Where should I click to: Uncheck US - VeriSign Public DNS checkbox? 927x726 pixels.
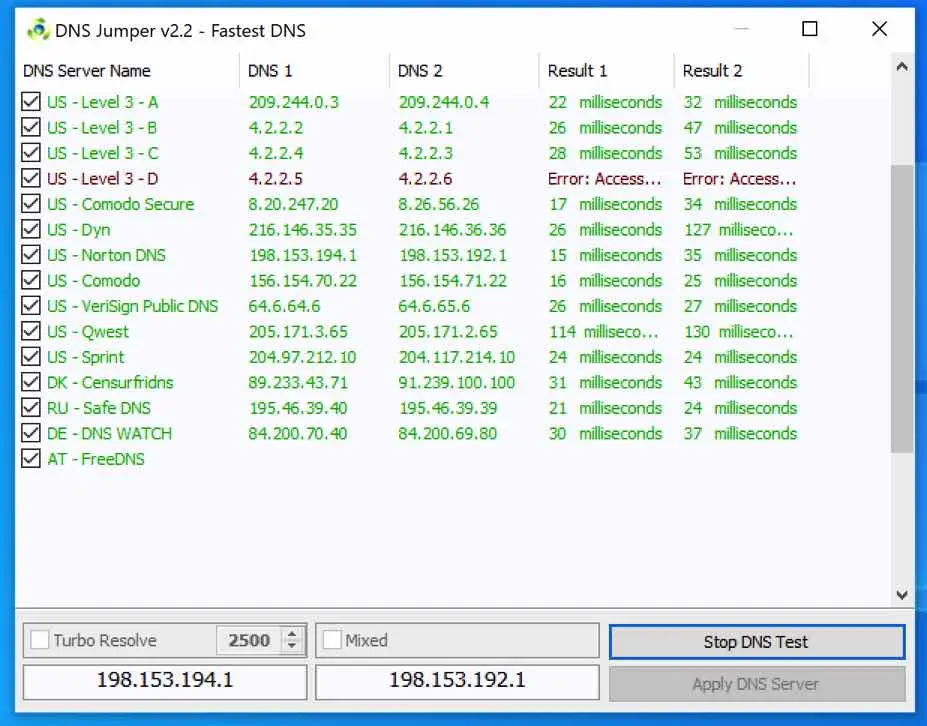click(x=31, y=305)
